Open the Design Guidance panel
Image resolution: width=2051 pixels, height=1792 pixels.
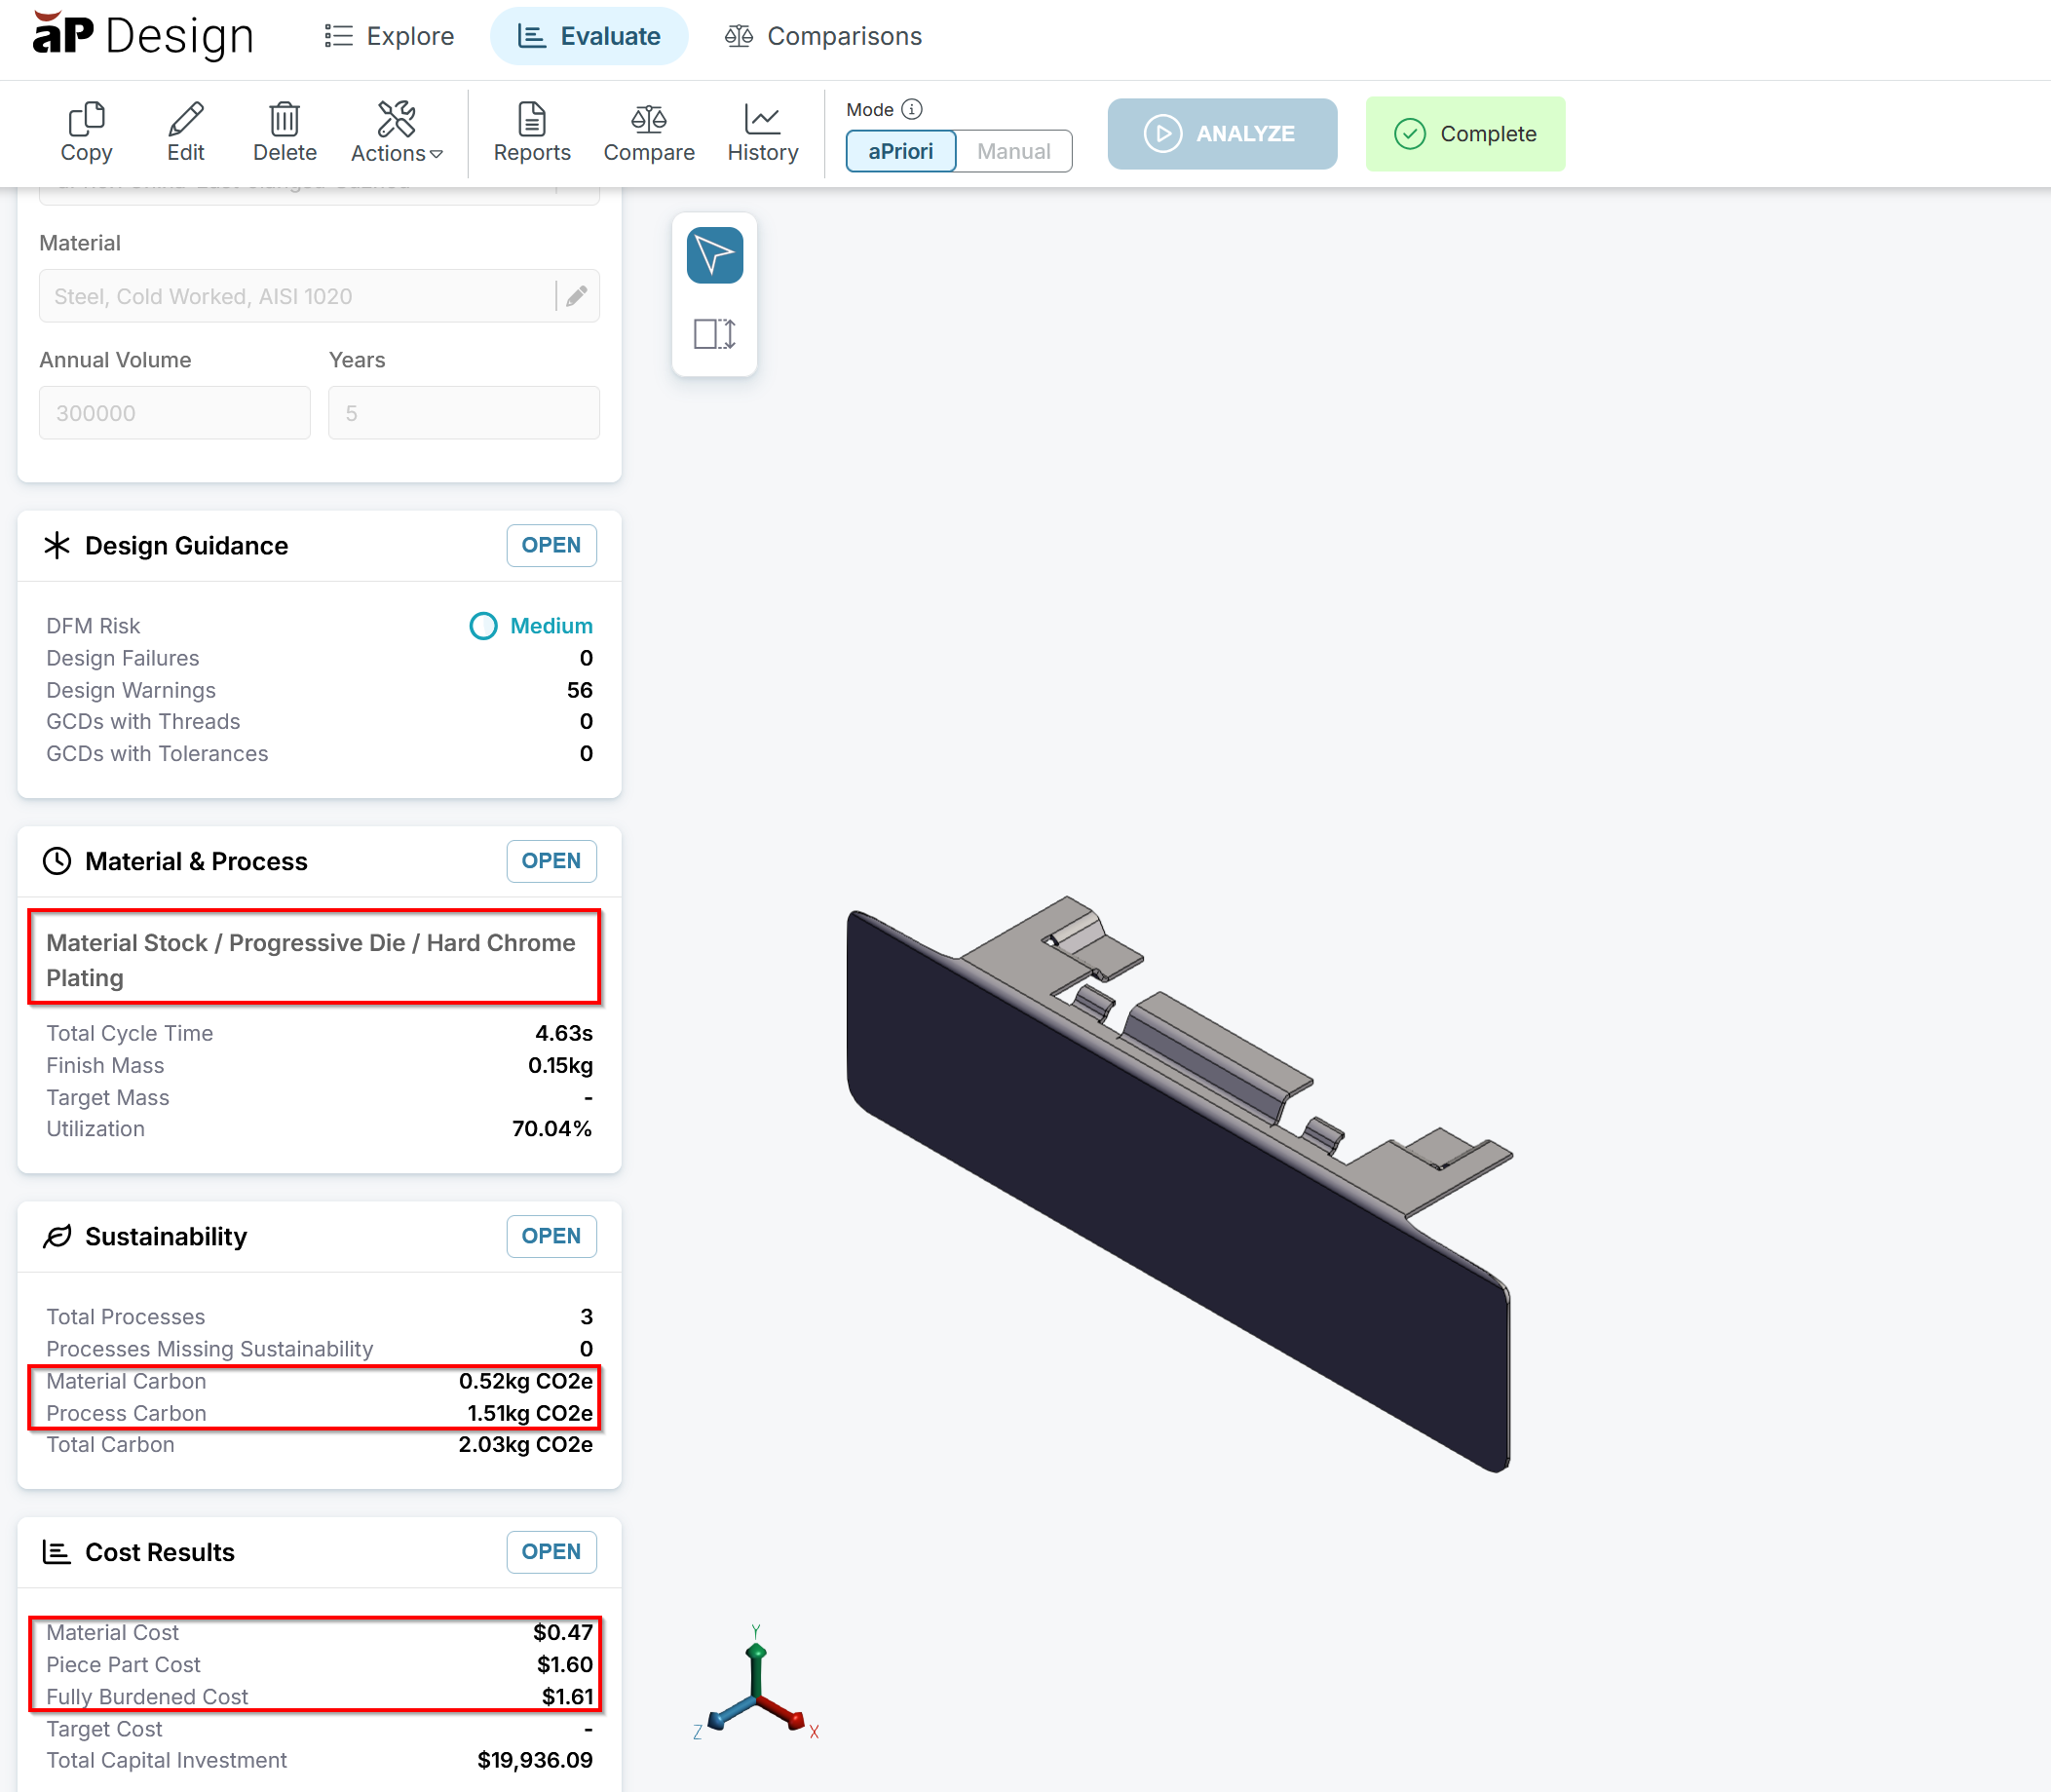tap(551, 545)
